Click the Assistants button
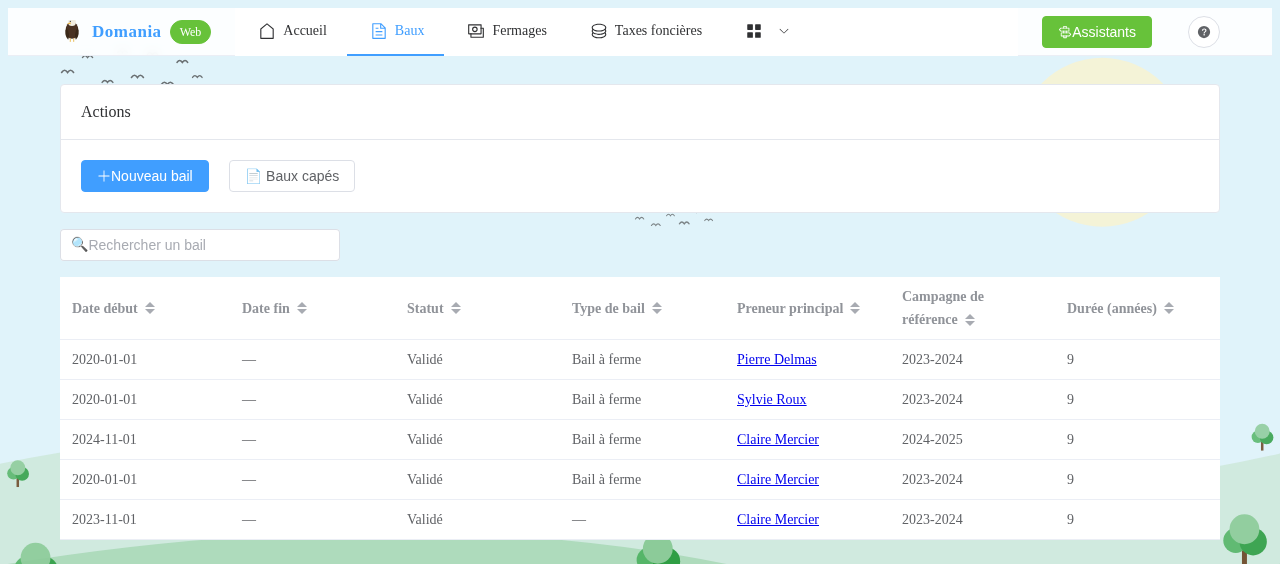This screenshot has width=1280, height=564. [x=1097, y=32]
